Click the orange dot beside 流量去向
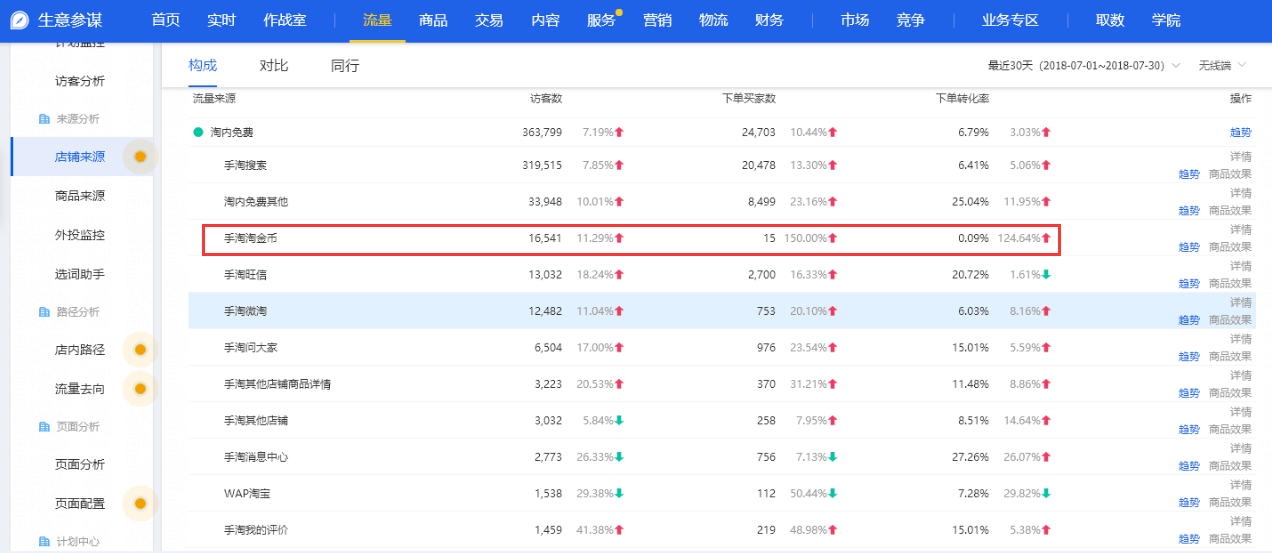 click(141, 388)
